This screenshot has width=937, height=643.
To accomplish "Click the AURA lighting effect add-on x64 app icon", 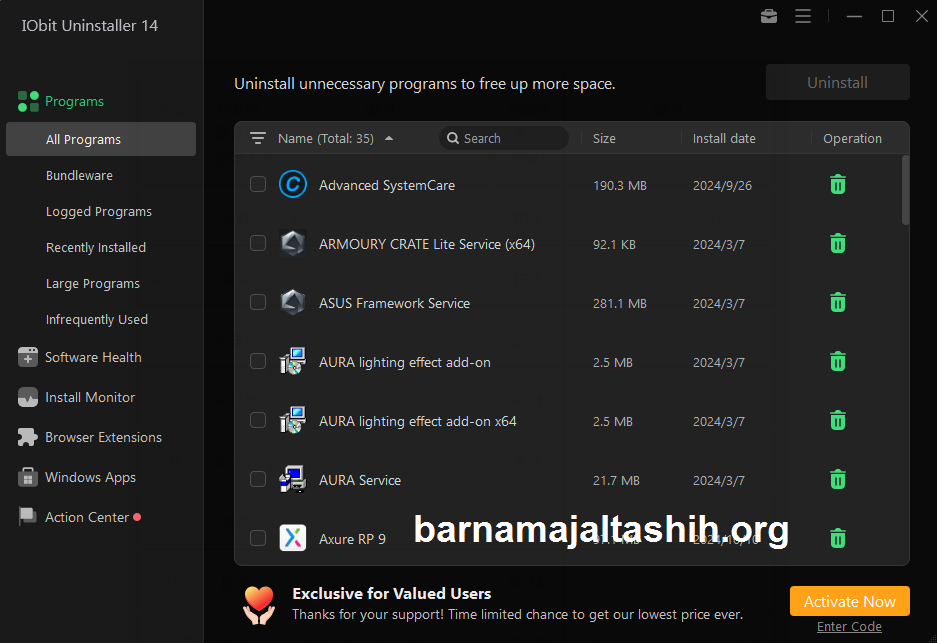I will 293,420.
